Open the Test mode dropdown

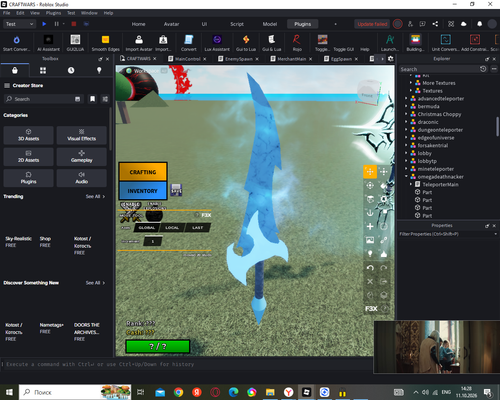pyautogui.click(x=19, y=24)
